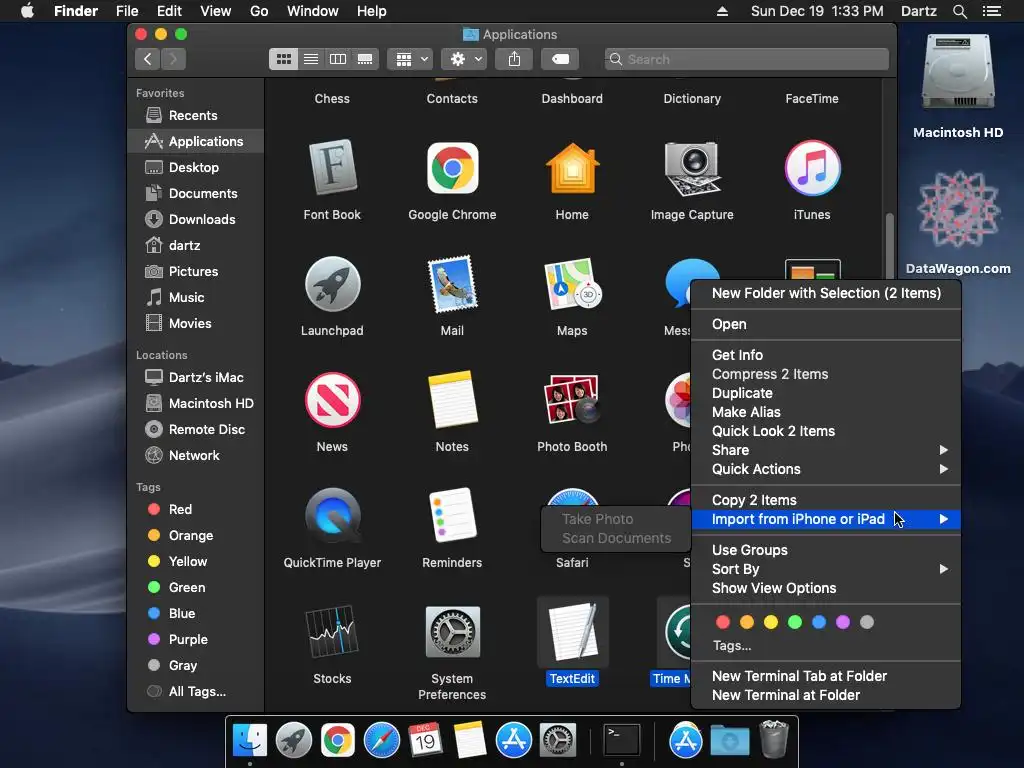Switch to column view in toolbar
Screen dimensions: 1024x768
coord(338,59)
